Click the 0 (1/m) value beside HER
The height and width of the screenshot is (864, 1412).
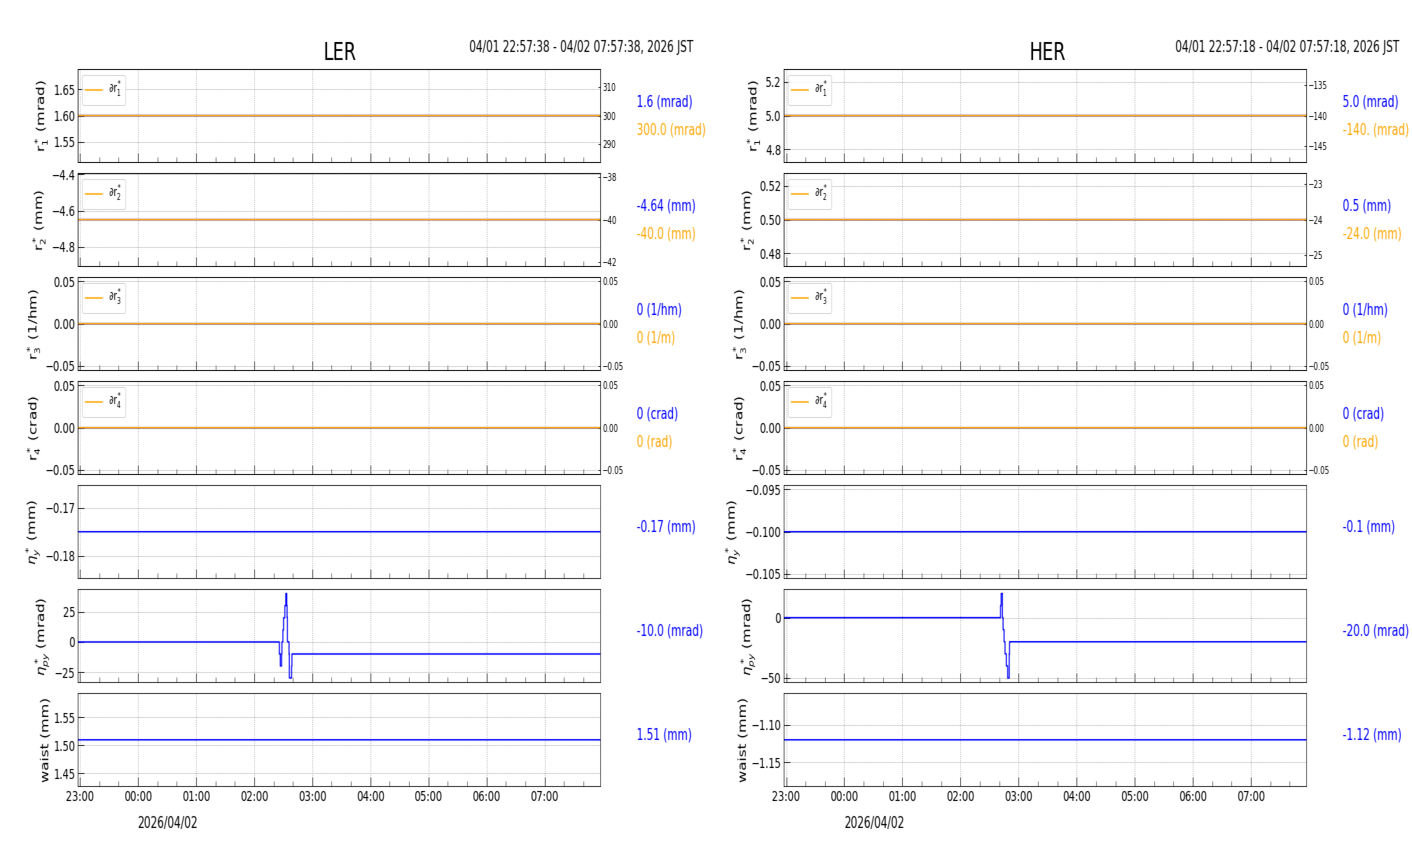pyautogui.click(x=1361, y=337)
